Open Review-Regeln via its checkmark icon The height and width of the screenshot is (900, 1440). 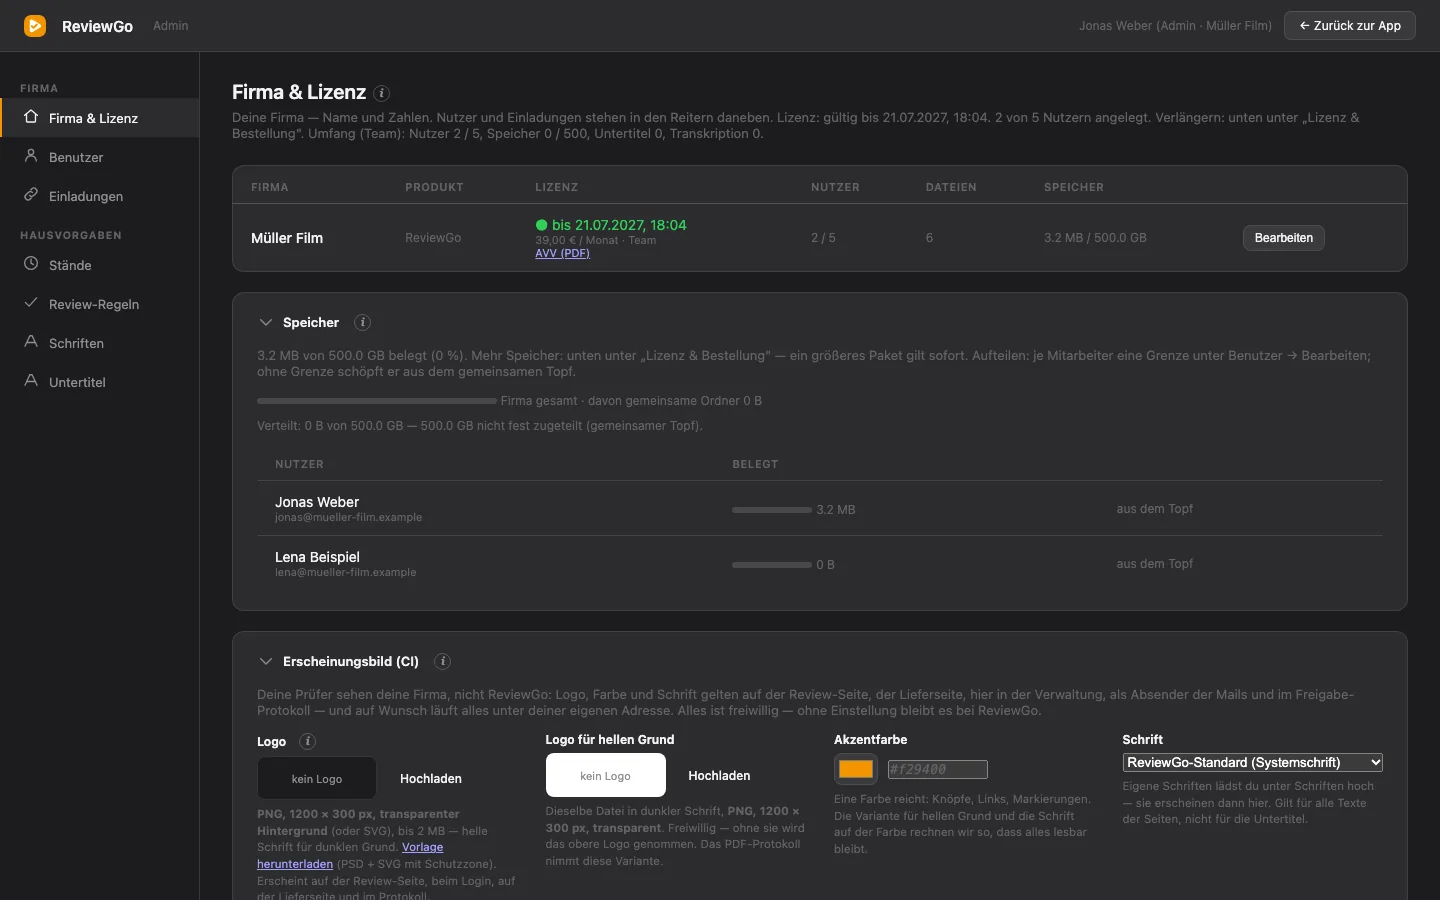(x=31, y=303)
